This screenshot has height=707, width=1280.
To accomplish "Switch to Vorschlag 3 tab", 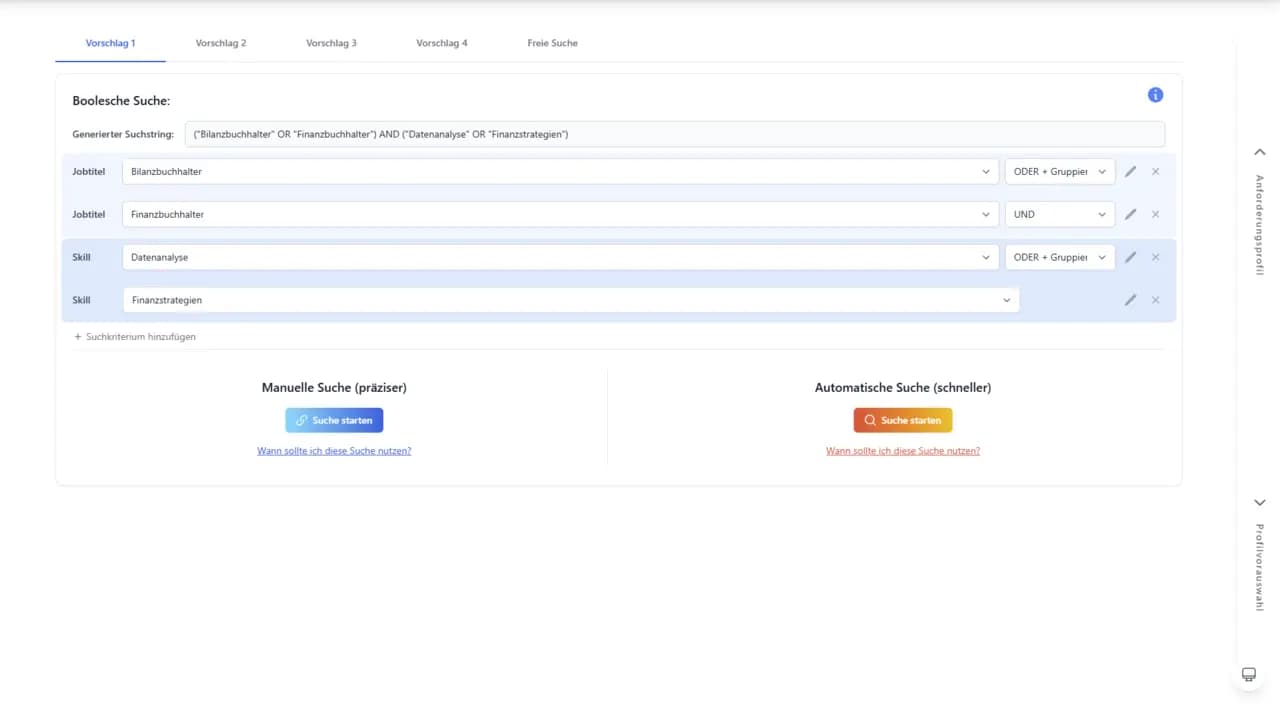I will pos(331,43).
